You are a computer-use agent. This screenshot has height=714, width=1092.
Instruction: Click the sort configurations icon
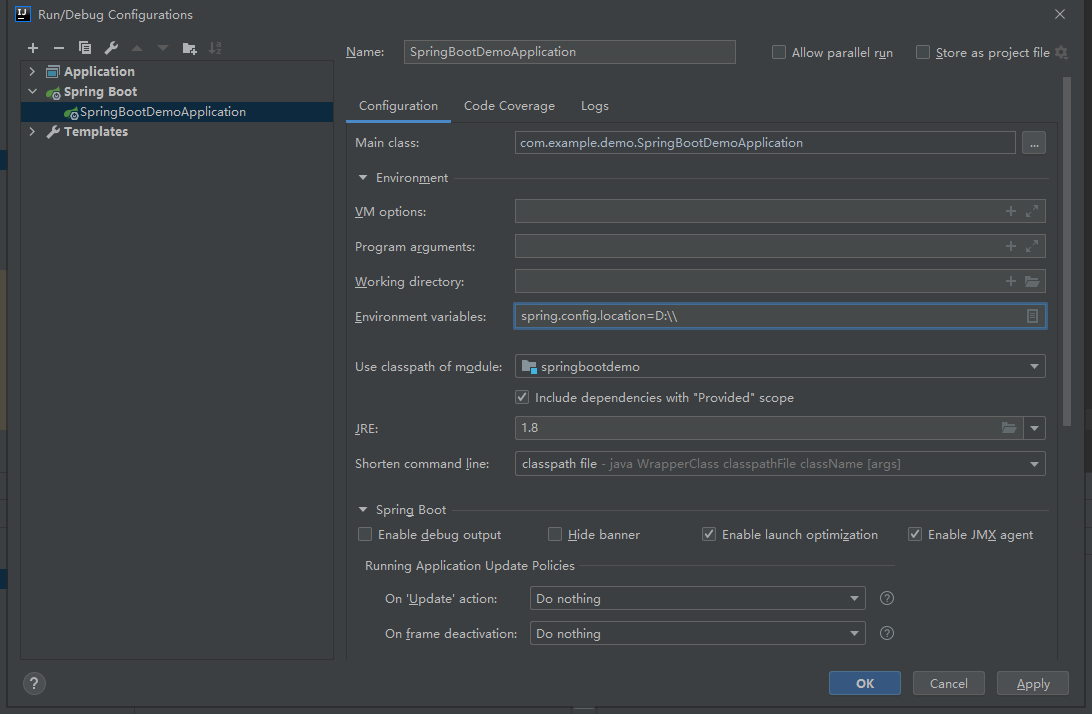216,48
